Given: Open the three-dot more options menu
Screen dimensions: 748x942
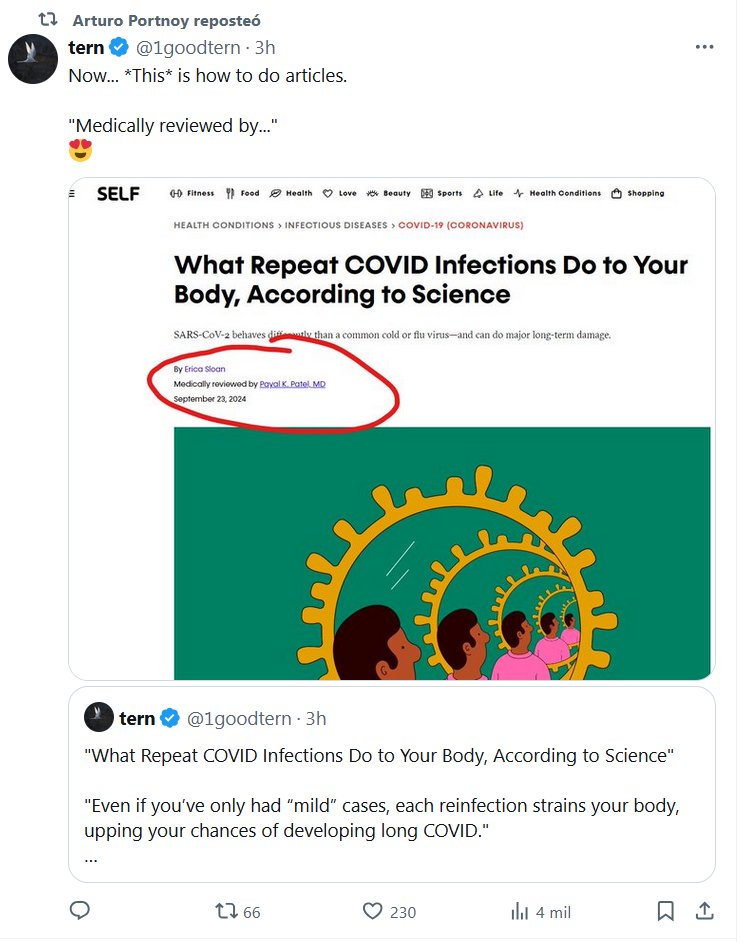Looking at the screenshot, I should click(x=704, y=47).
